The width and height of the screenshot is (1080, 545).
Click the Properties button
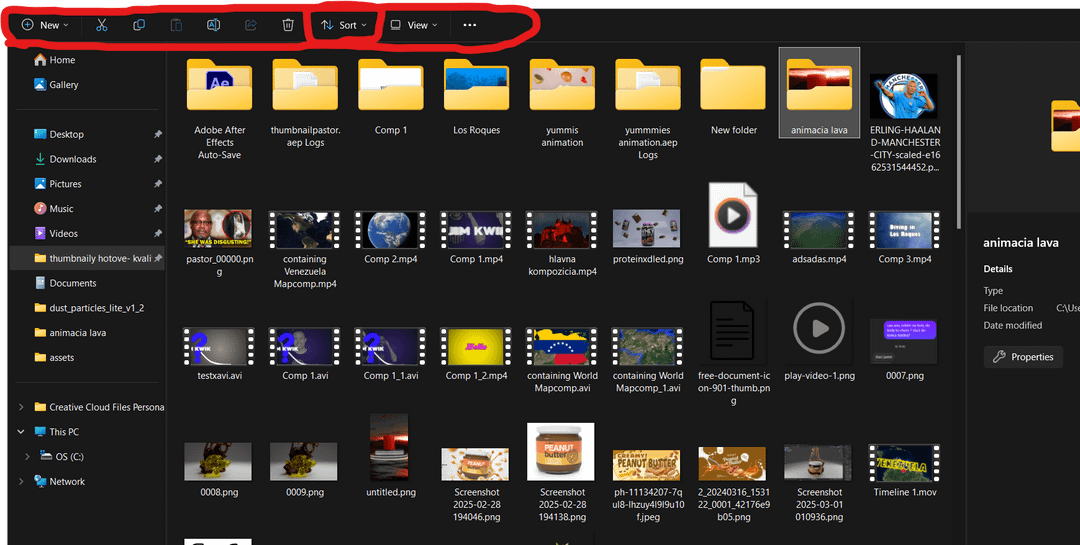[1023, 357]
